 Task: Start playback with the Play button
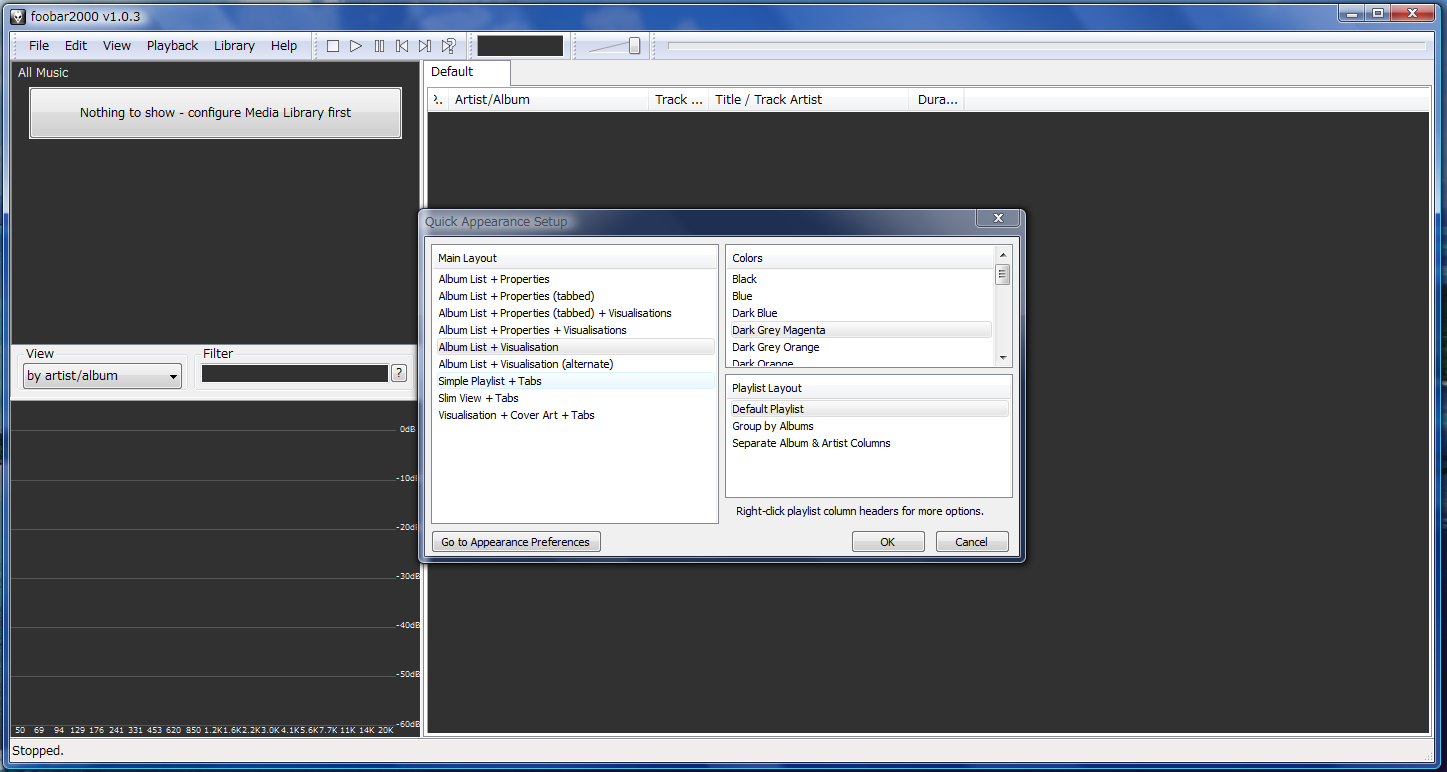tap(356, 46)
